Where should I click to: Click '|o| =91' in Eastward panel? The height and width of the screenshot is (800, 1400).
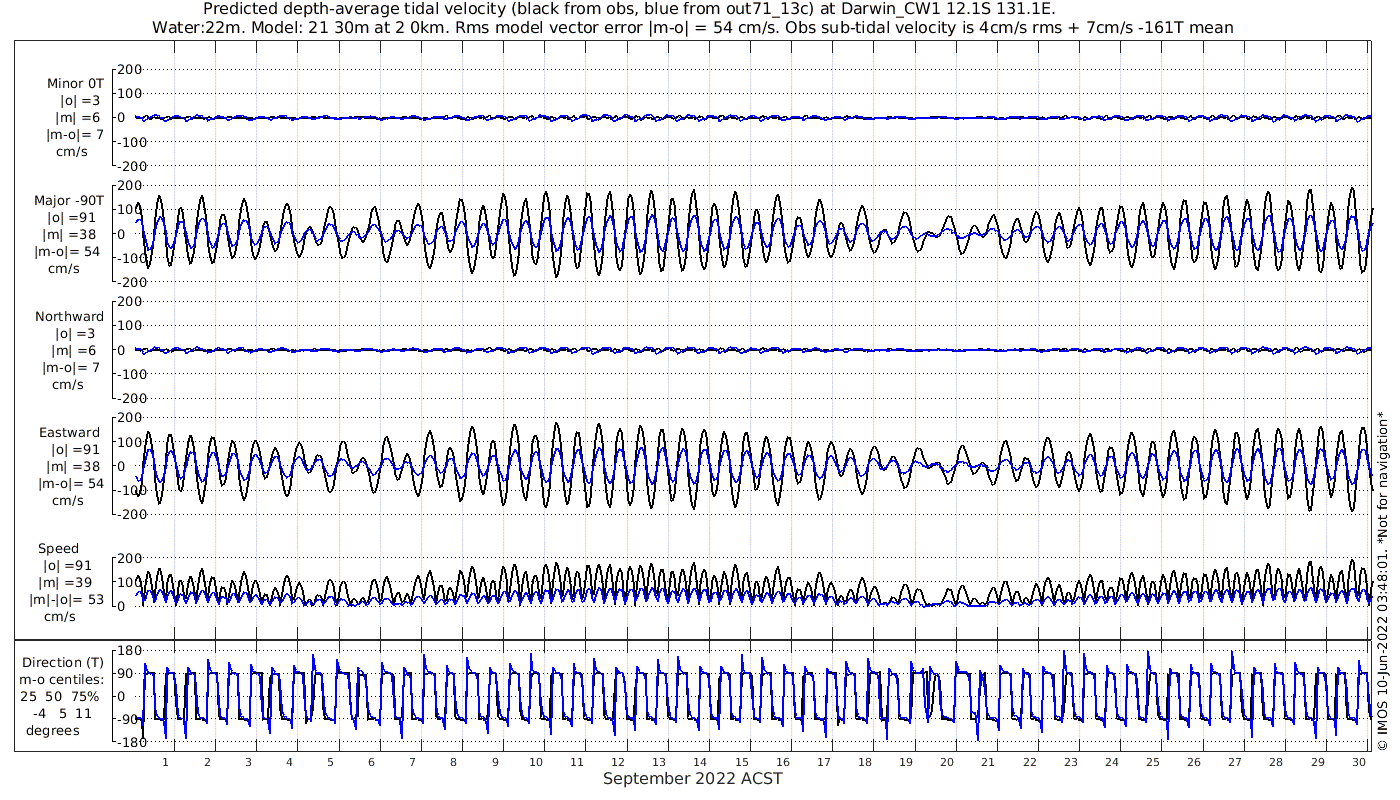pos(77,449)
